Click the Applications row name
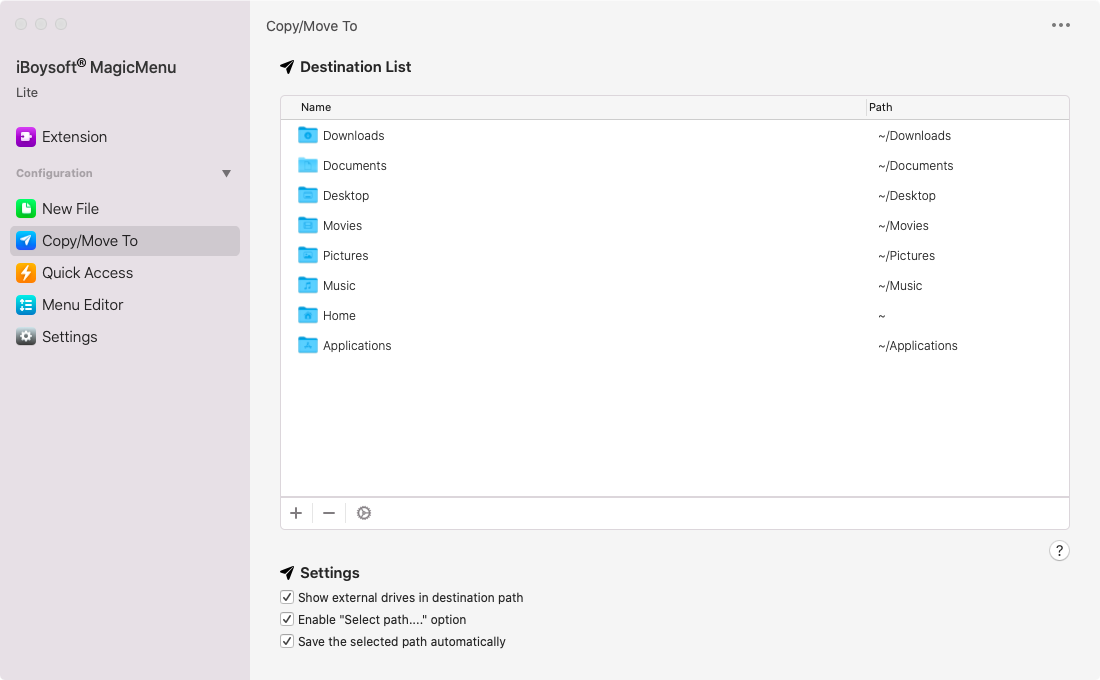Screen dimensions: 1100x680 tap(357, 346)
